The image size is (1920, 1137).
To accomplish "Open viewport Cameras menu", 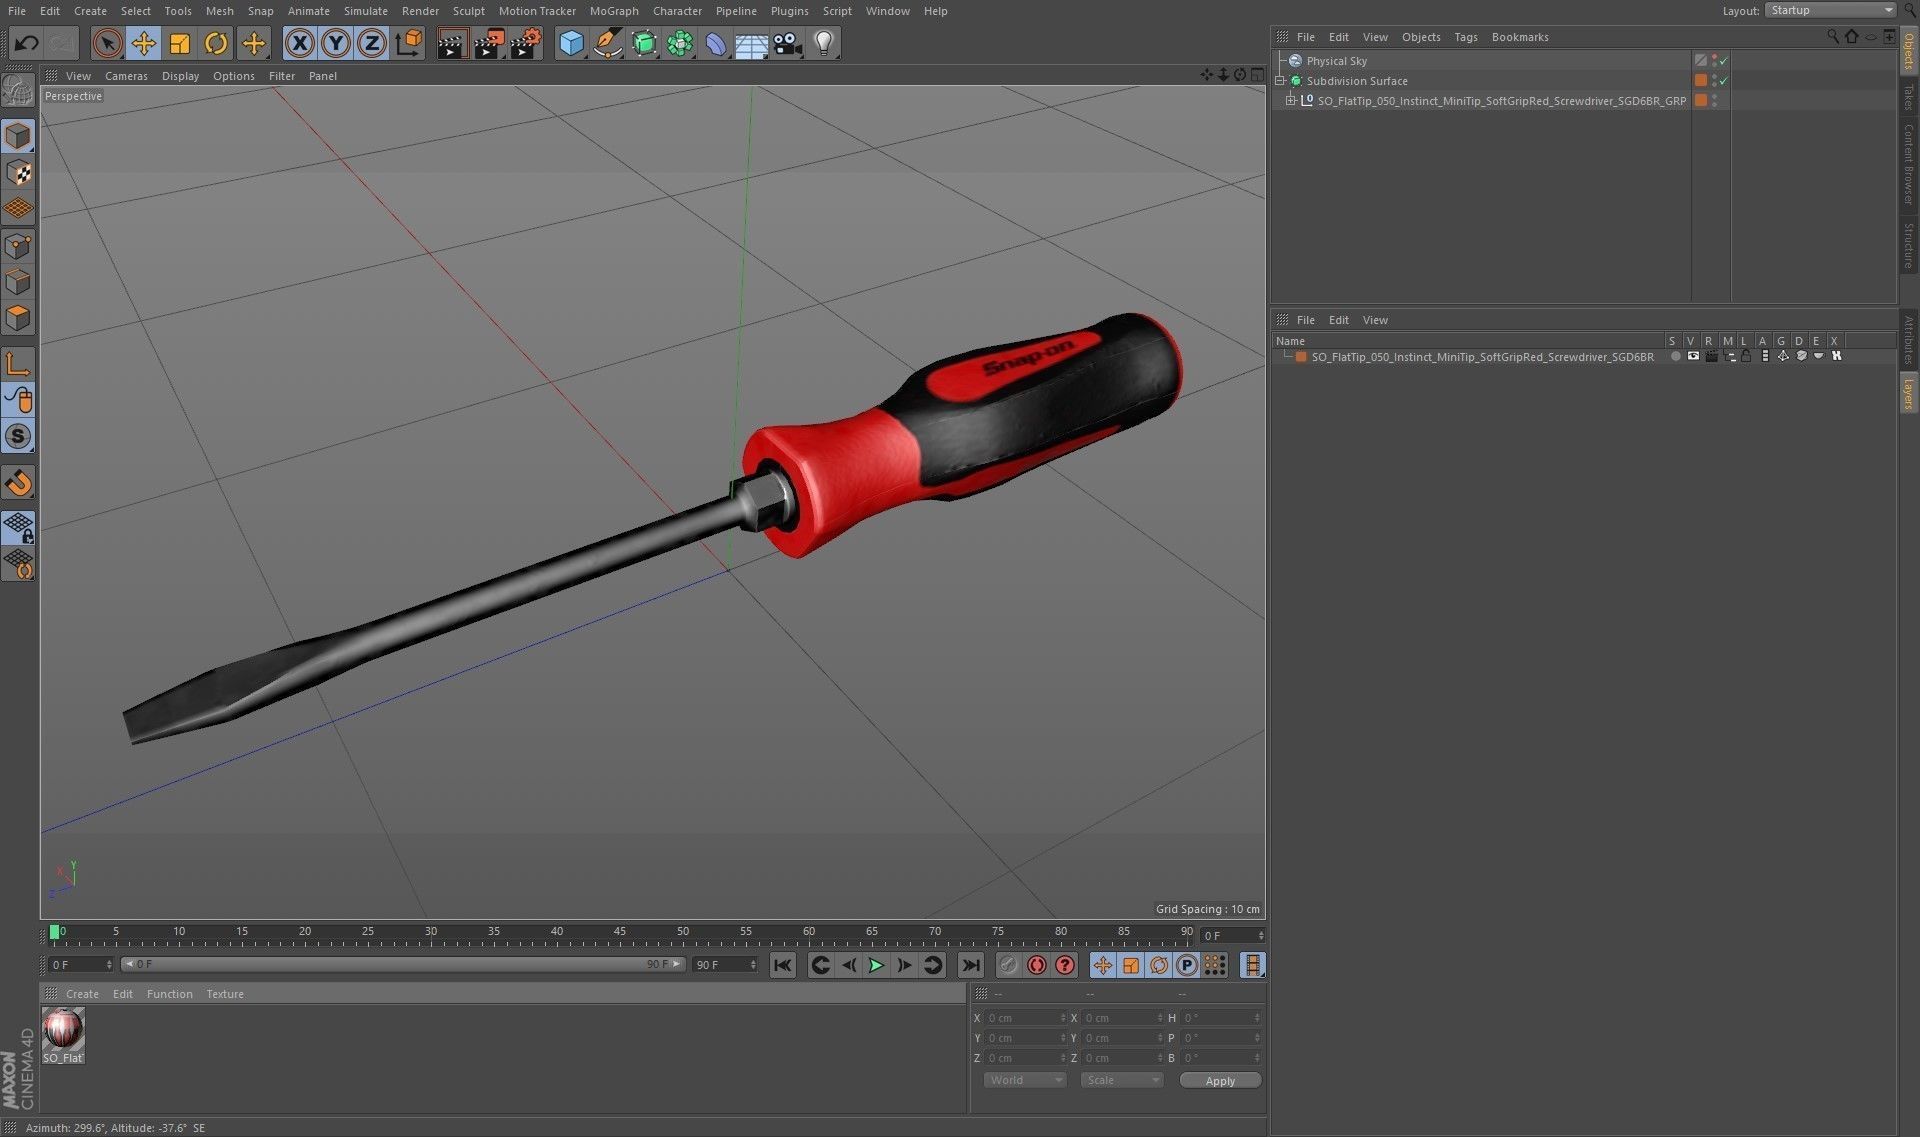I will (x=126, y=76).
